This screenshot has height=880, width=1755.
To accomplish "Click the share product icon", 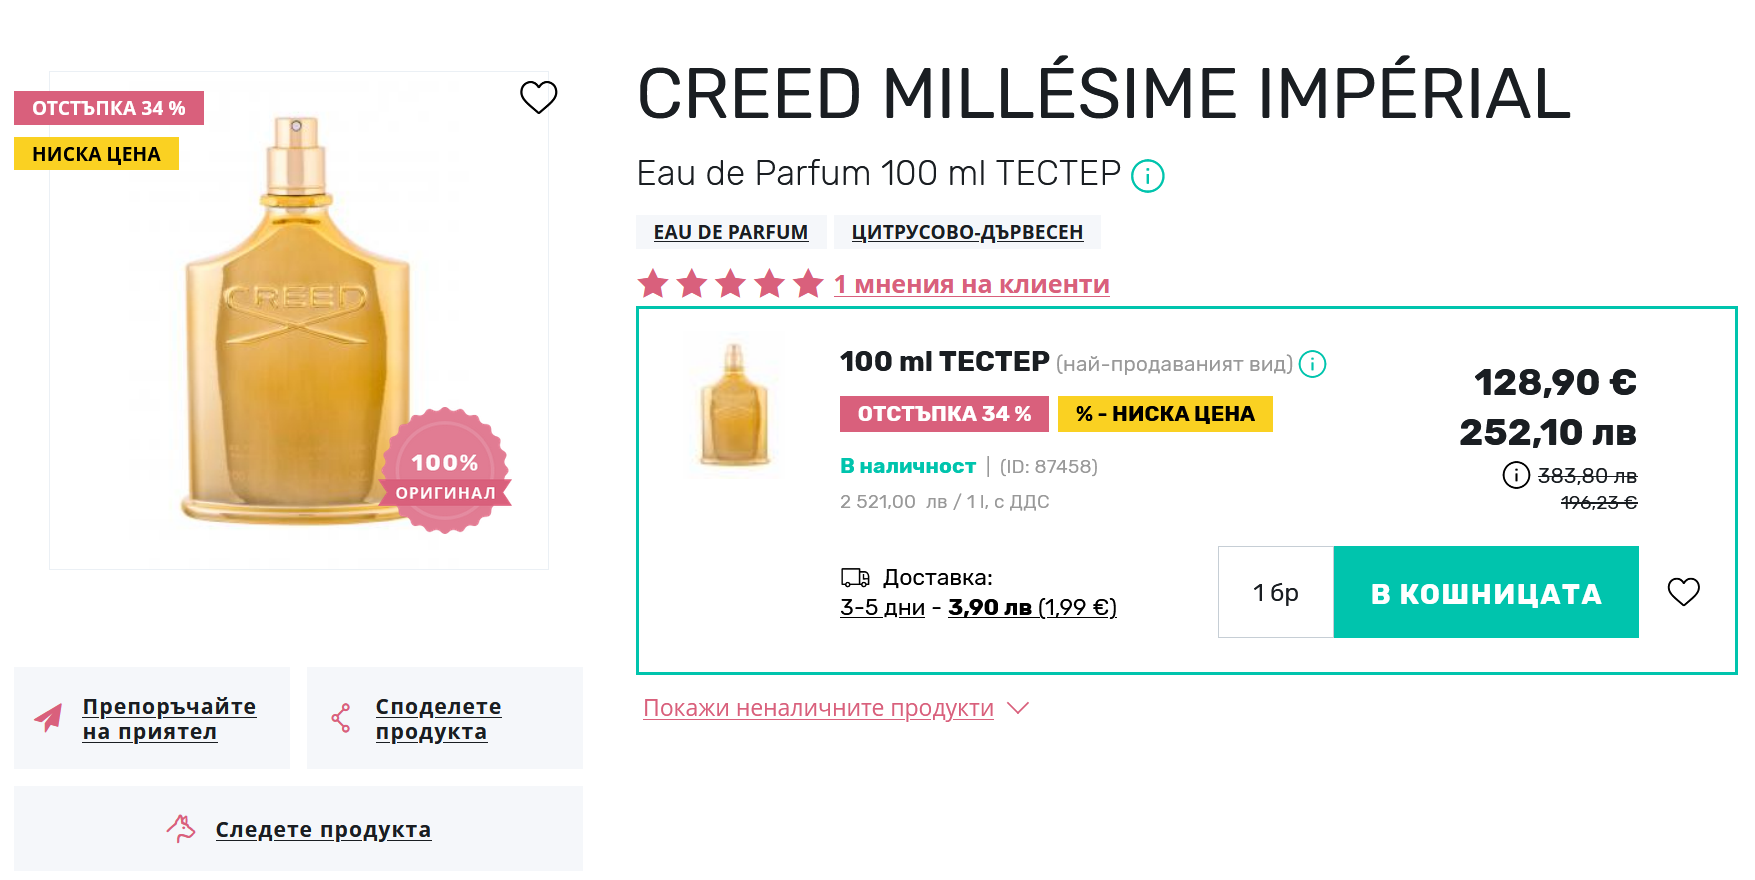I will [x=341, y=718].
